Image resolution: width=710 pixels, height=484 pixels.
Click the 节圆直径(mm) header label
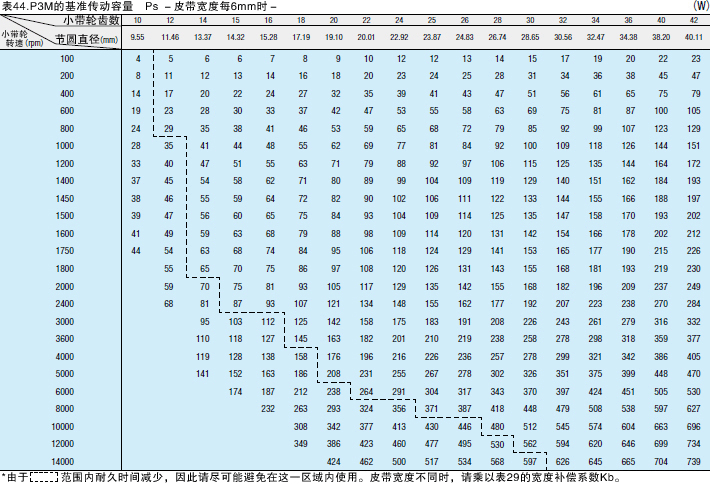[86, 38]
